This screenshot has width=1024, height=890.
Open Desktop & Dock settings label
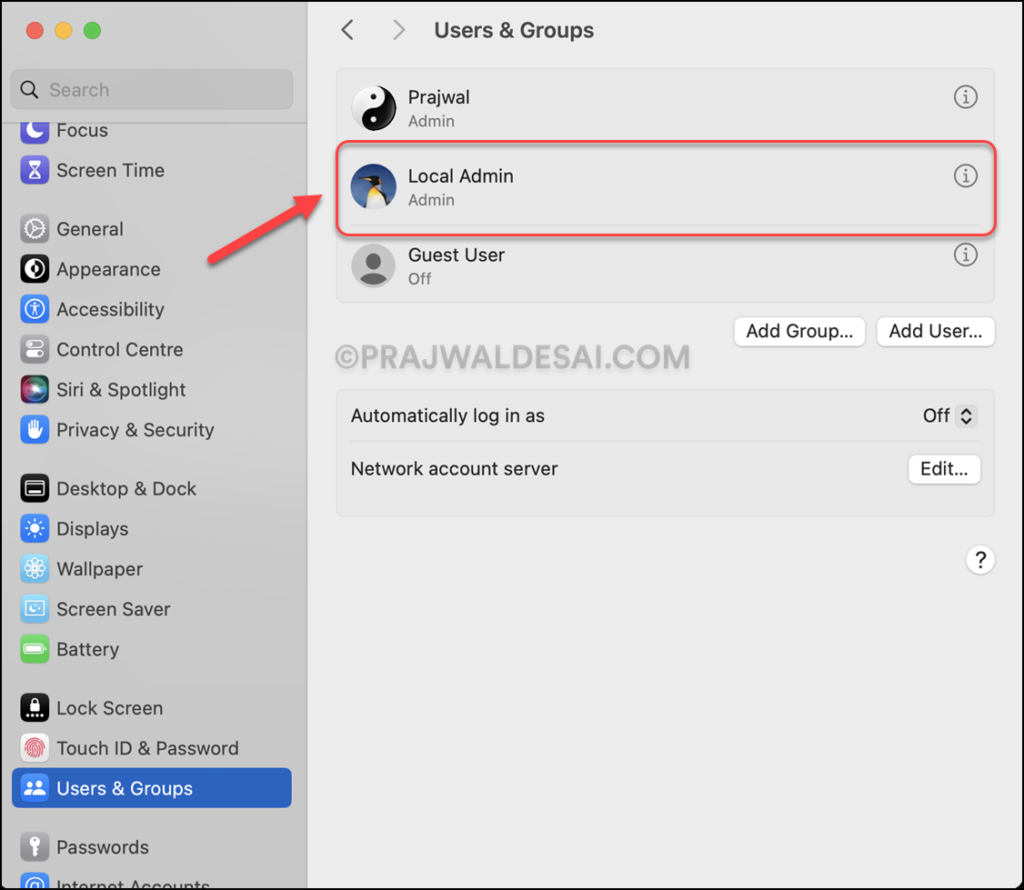click(127, 488)
